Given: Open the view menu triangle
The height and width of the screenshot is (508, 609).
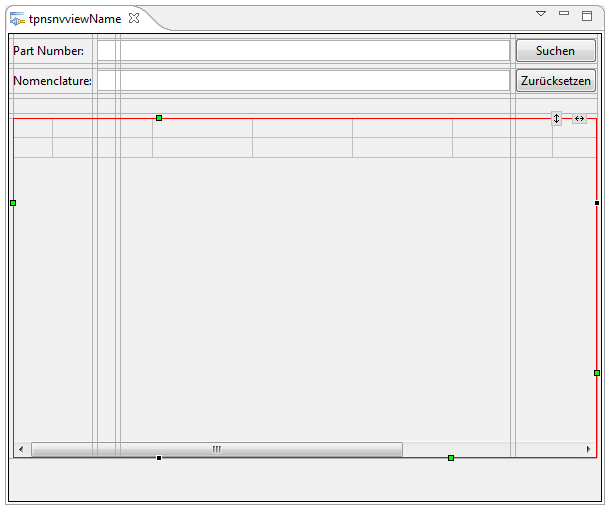Looking at the screenshot, I should (x=541, y=14).
